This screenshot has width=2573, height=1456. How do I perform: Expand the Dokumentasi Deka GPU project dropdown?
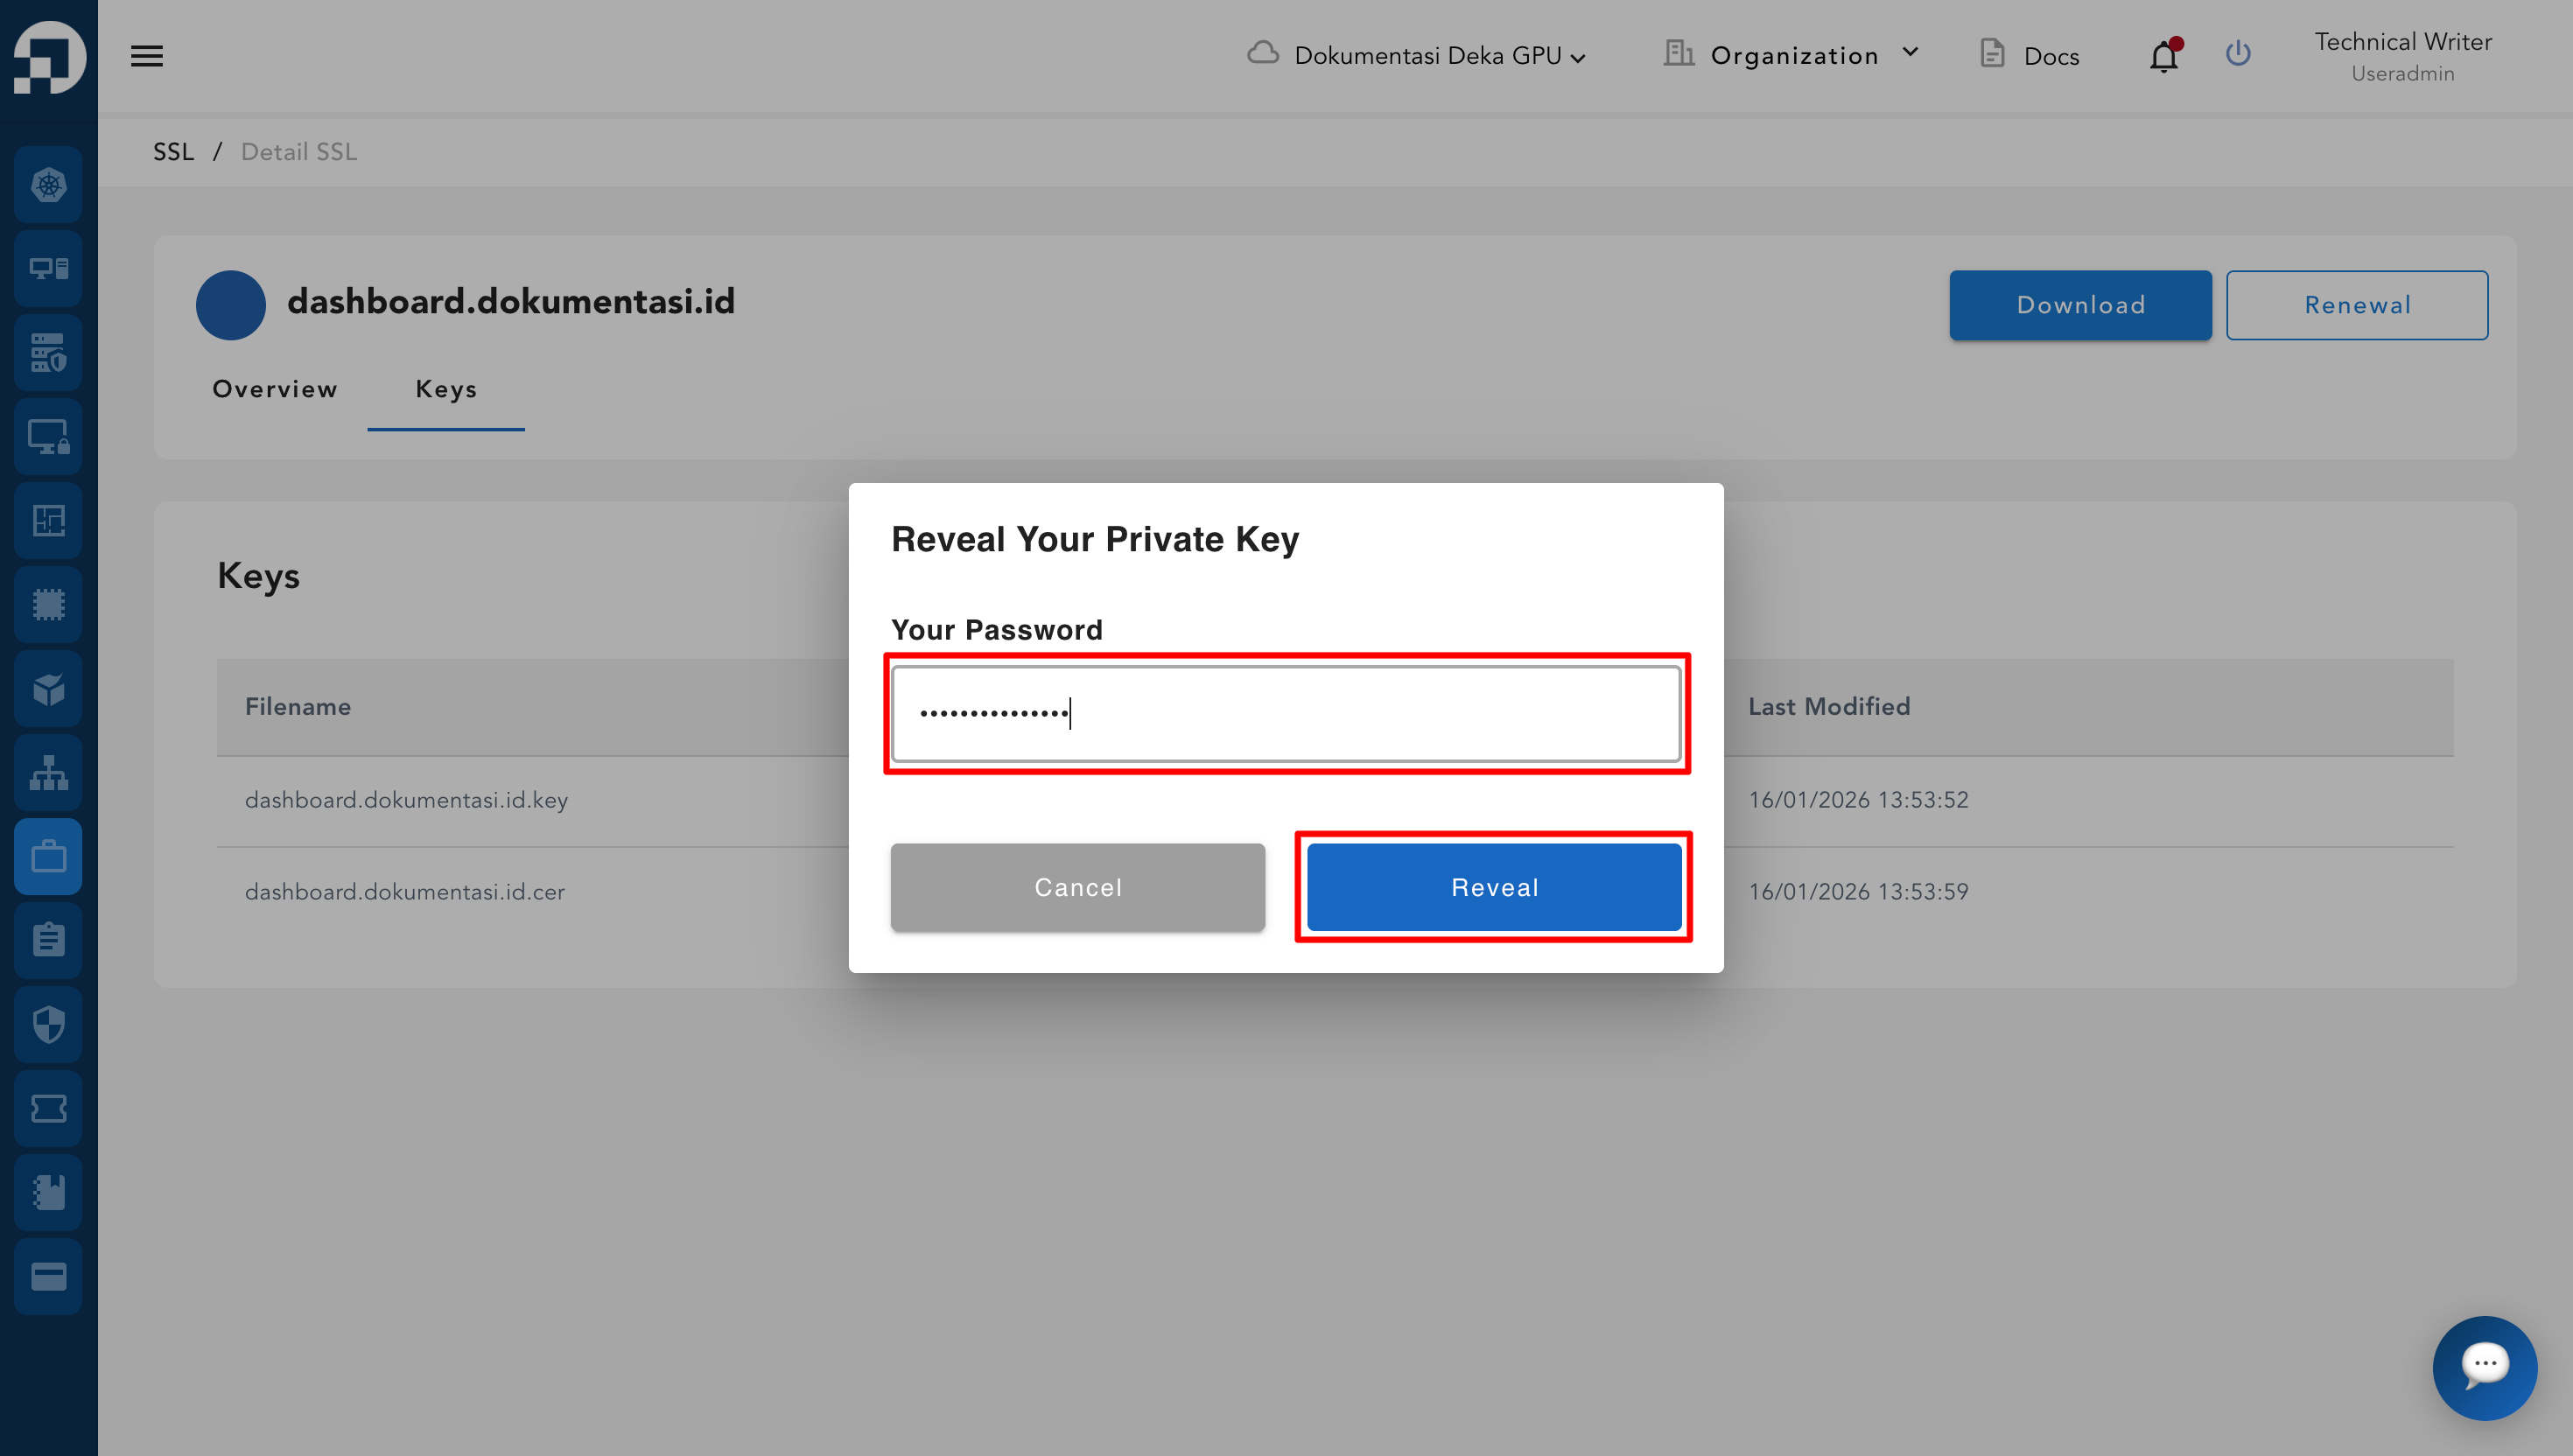(x=1417, y=56)
